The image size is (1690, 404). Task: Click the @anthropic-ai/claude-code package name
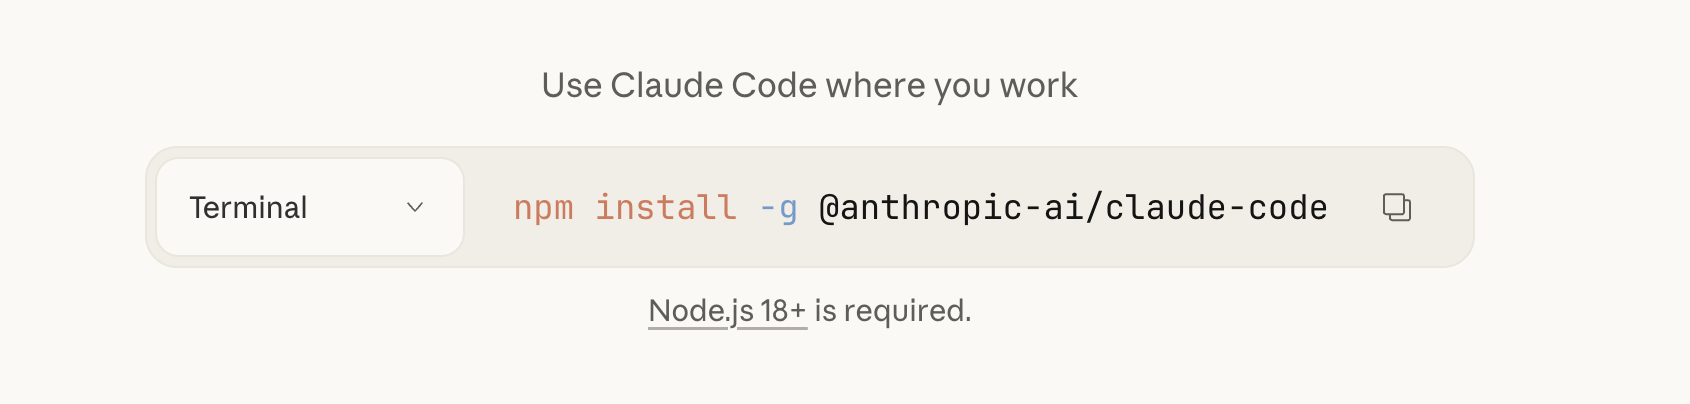click(1072, 207)
